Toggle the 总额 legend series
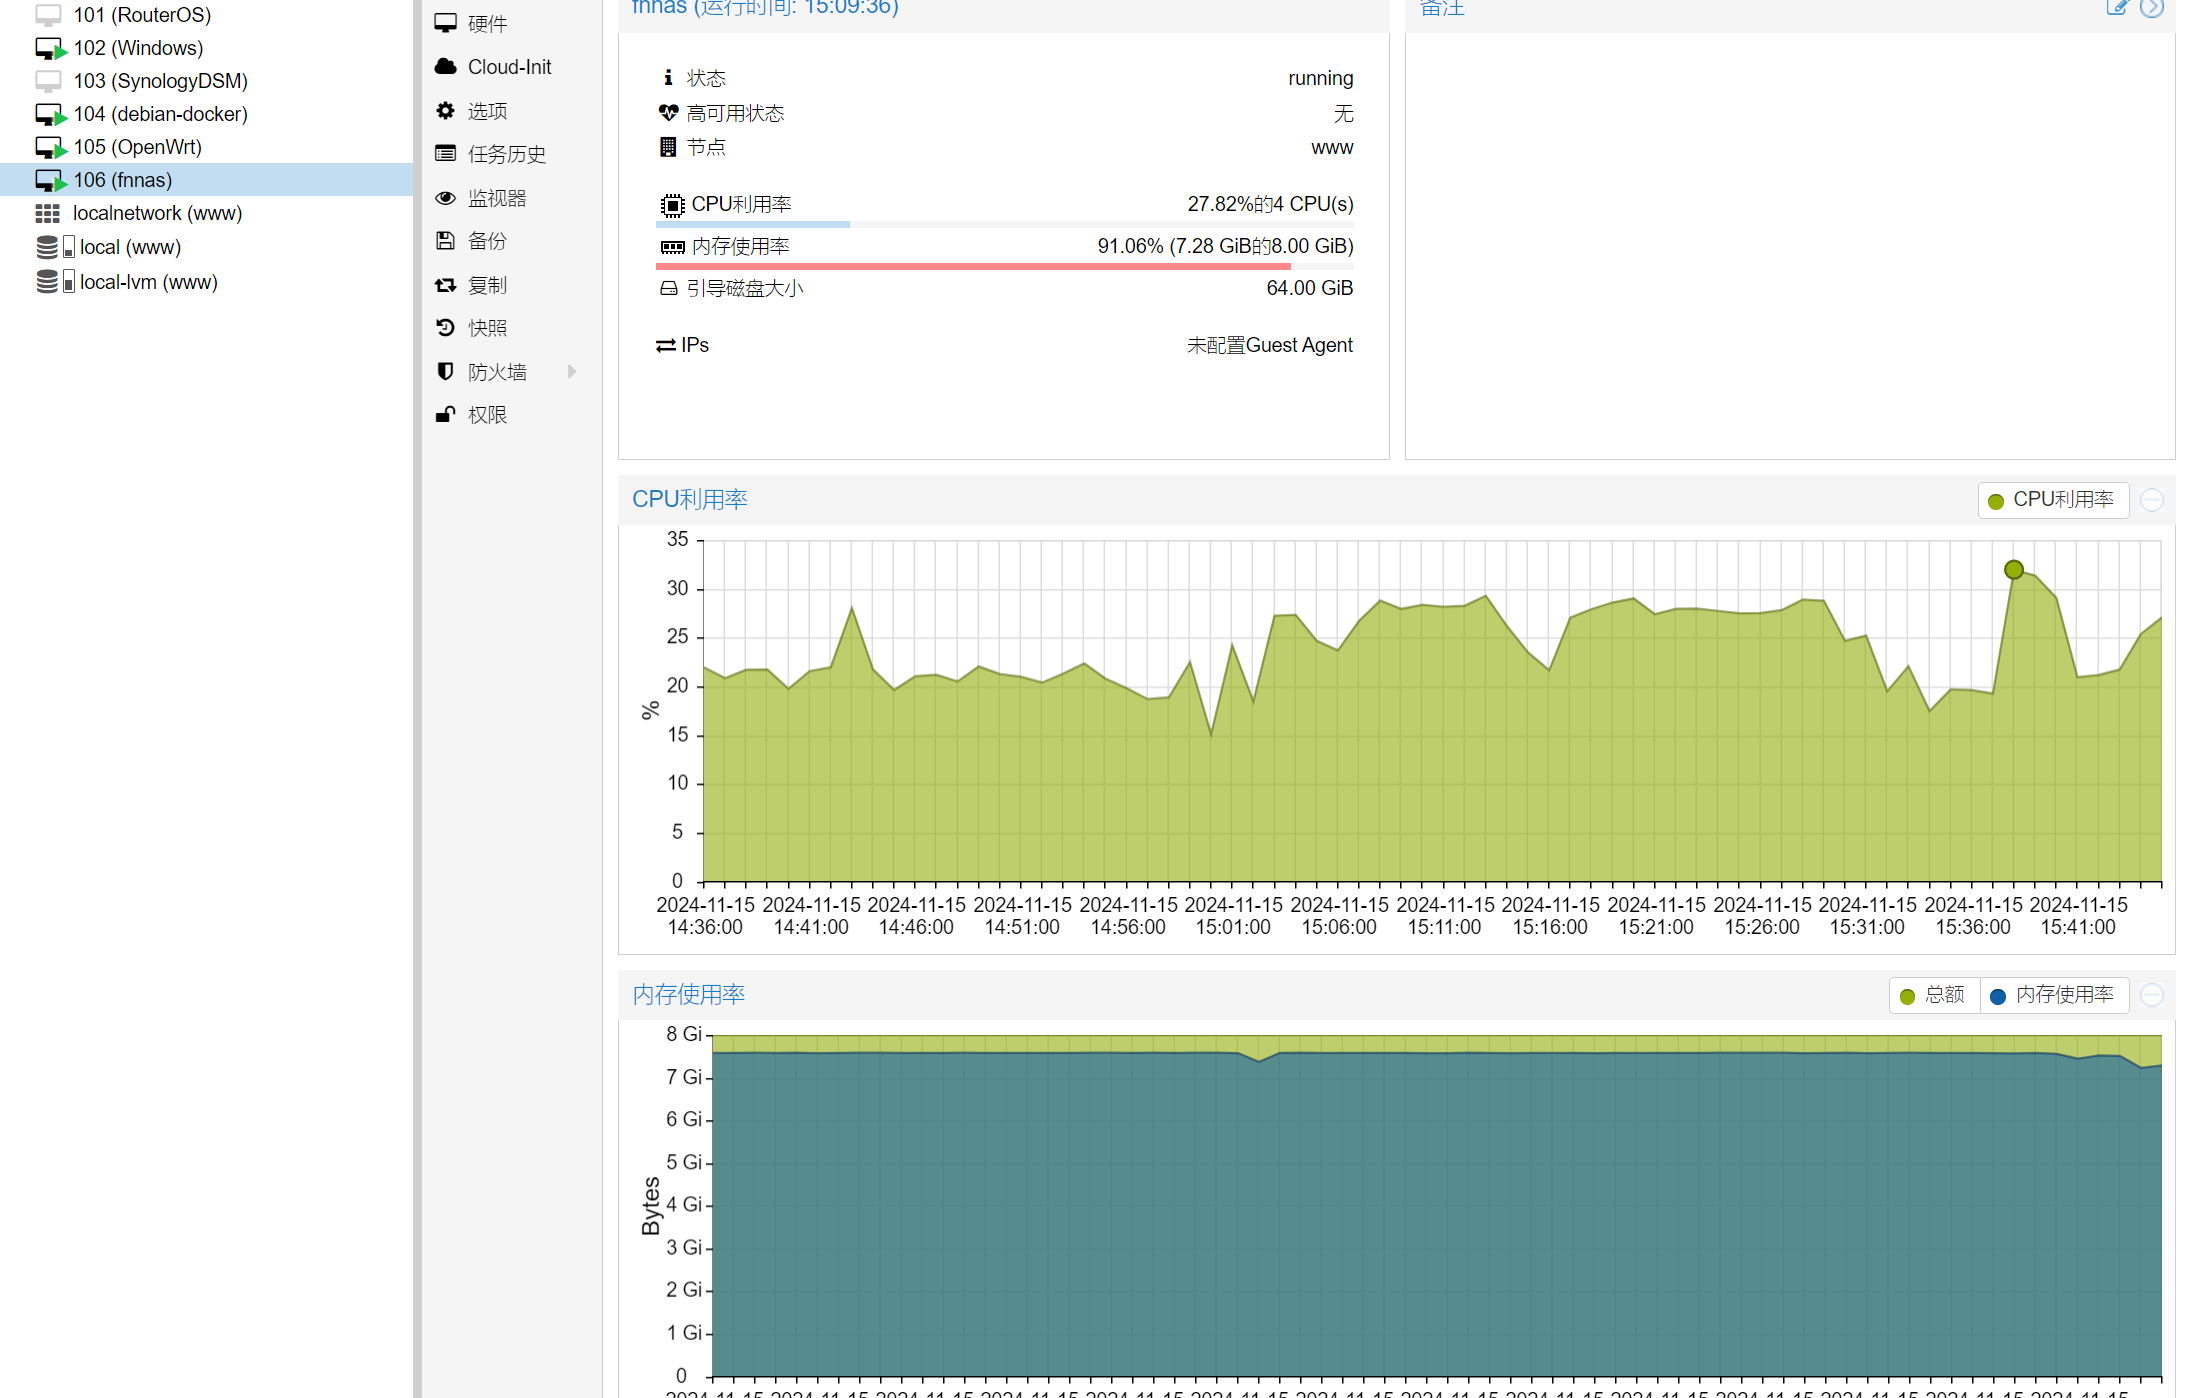Viewport: 2191px width, 1398px height. tap(1934, 995)
